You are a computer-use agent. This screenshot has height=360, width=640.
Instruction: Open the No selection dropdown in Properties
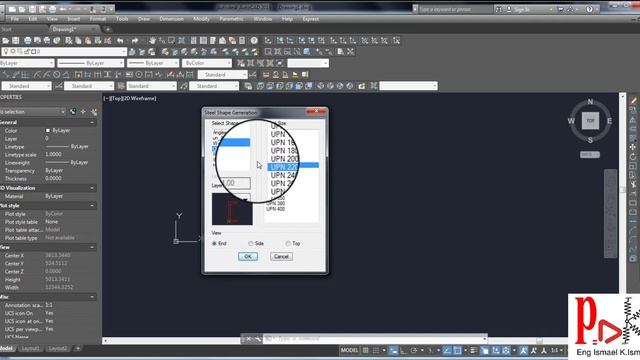(x=33, y=112)
